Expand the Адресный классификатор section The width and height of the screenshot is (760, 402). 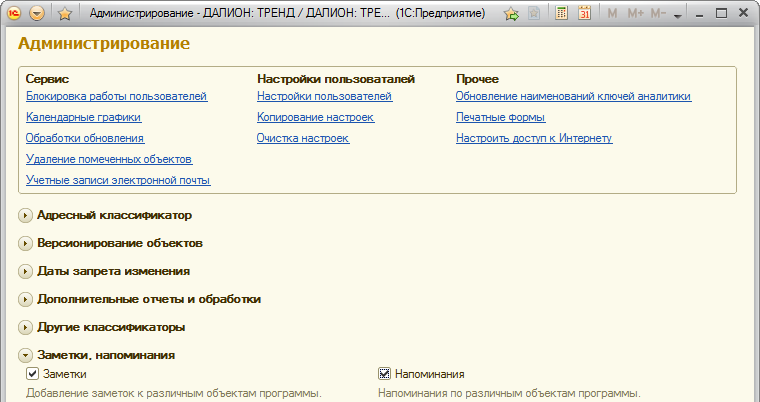[x=25, y=215]
